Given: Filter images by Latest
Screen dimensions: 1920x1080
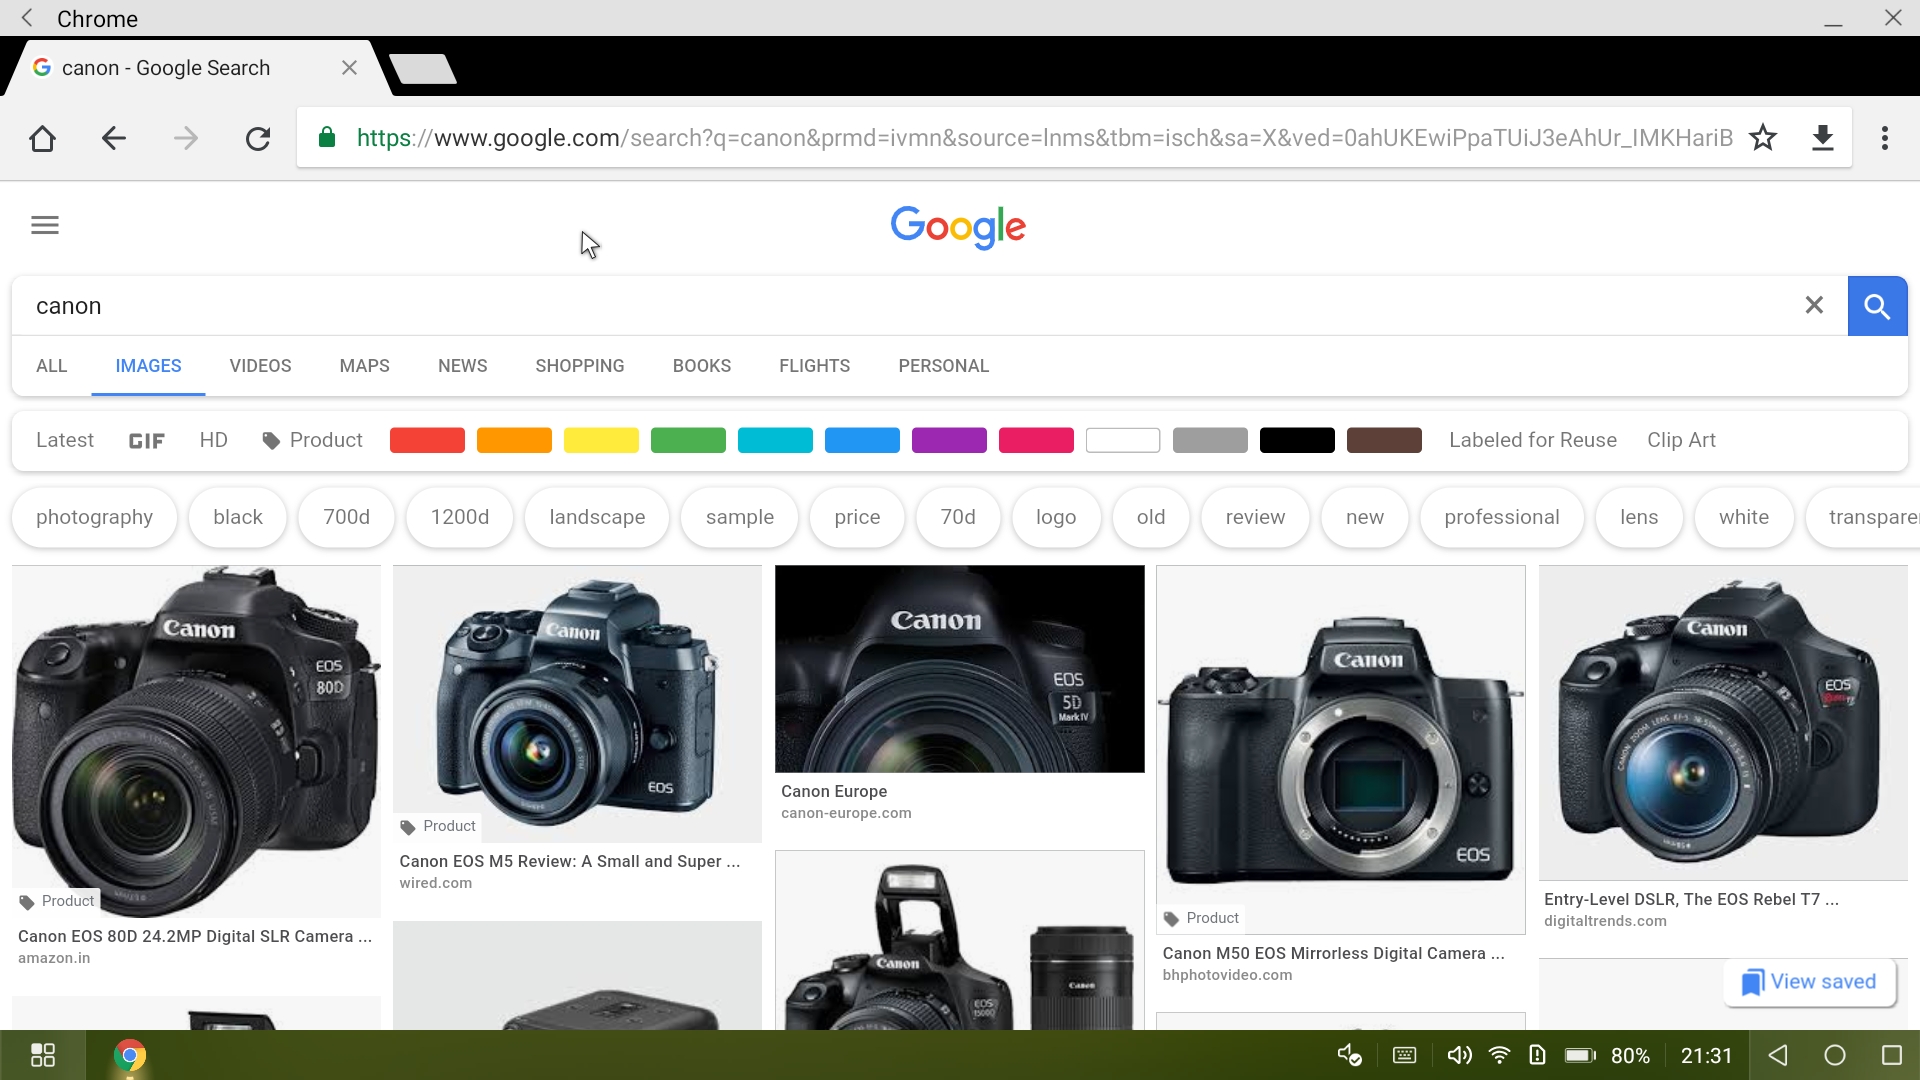Looking at the screenshot, I should tap(65, 440).
